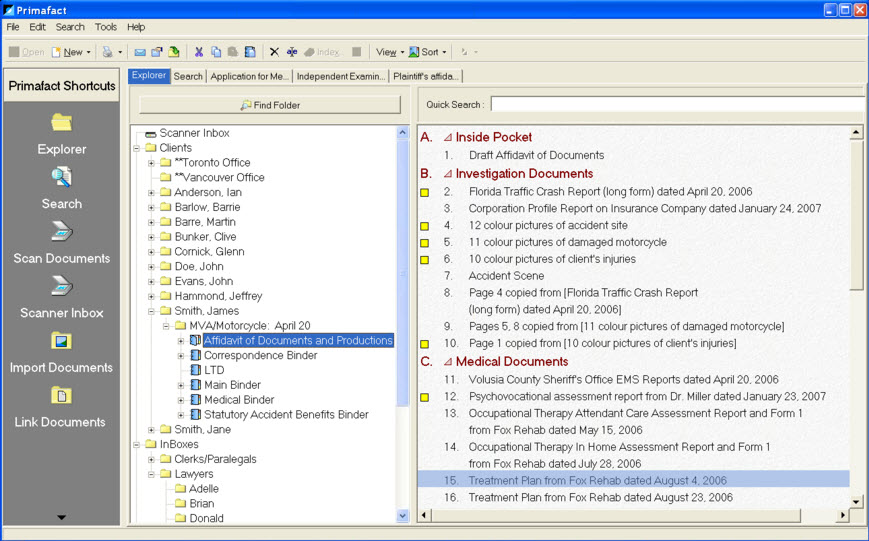
Task: Click the Import Documents shortcut icon
Action: [x=62, y=340]
